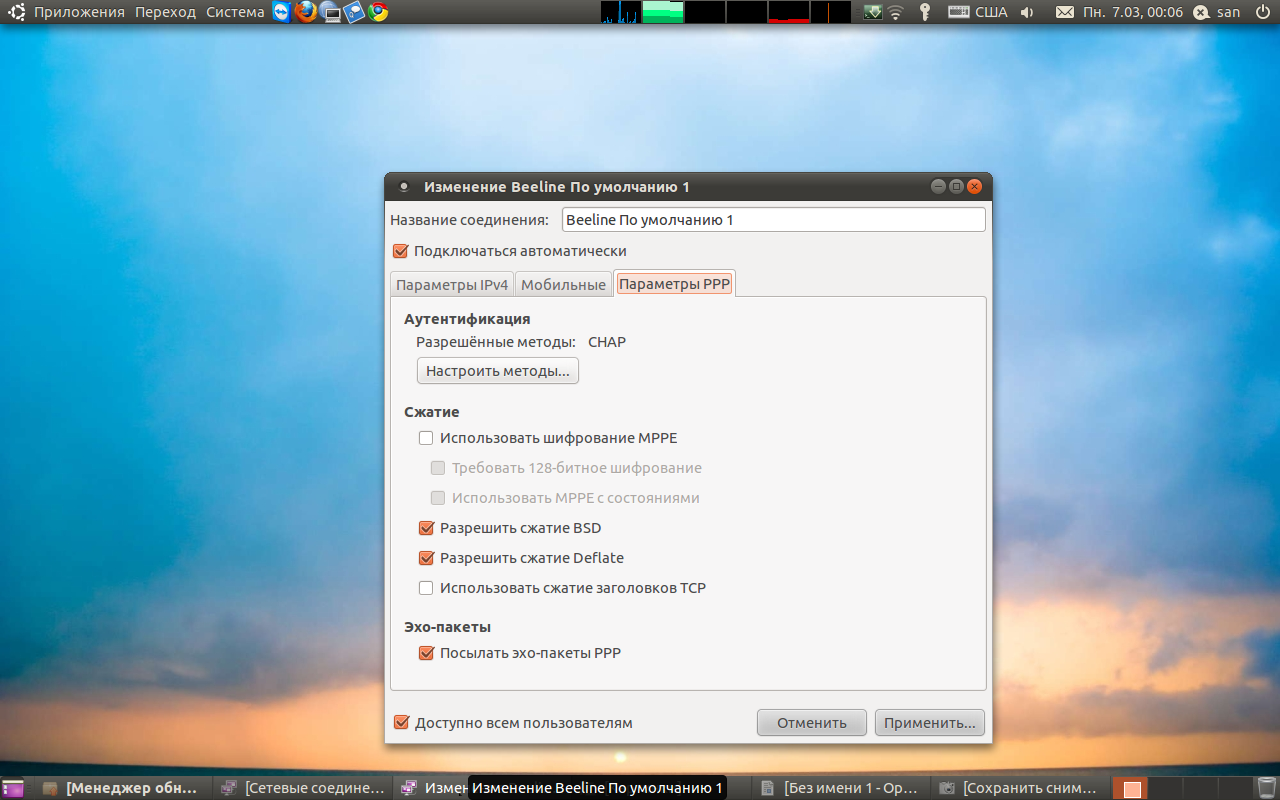This screenshot has width=1280, height=800.
Task: Open the mail envelope indicator
Action: (1064, 12)
